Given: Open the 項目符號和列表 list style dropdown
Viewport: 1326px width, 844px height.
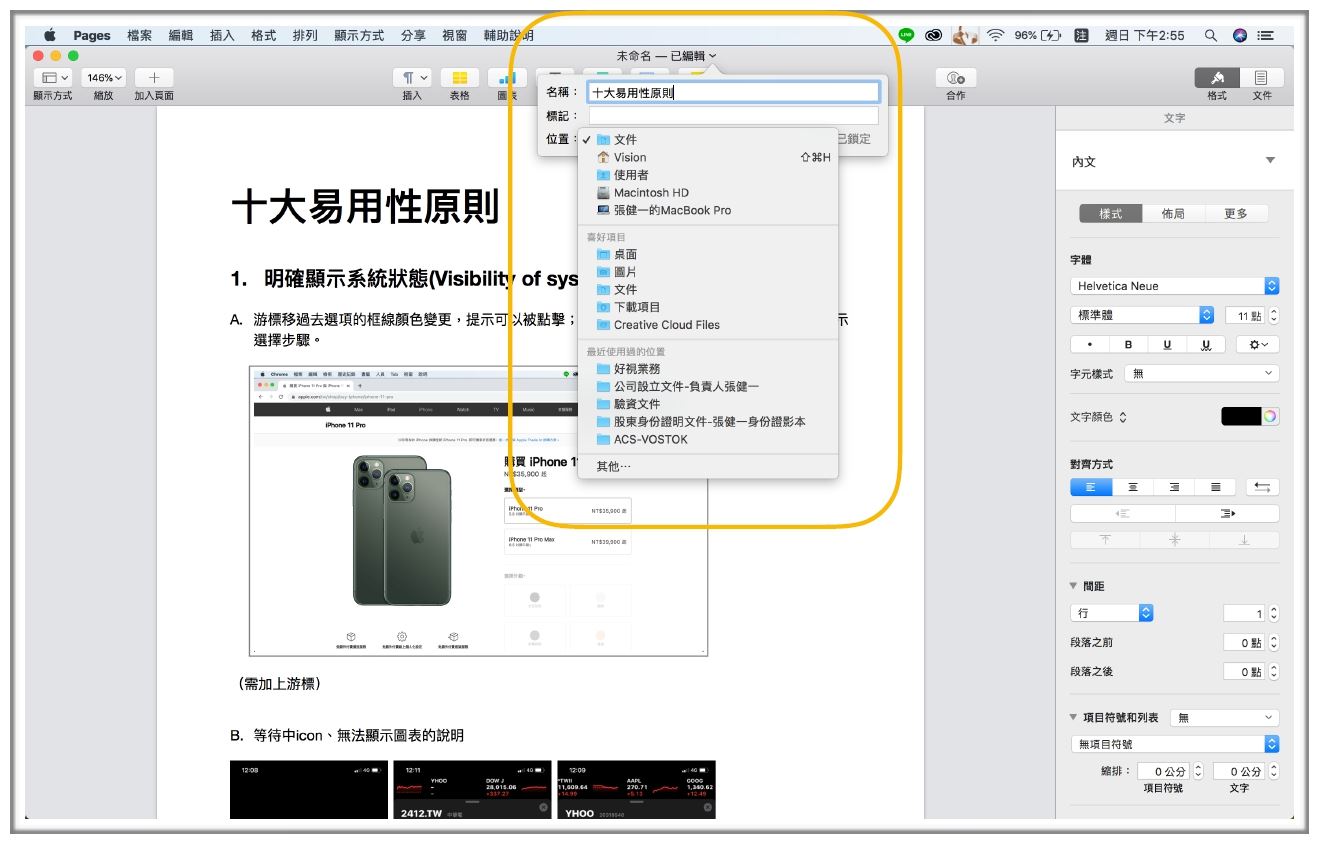Looking at the screenshot, I should pyautogui.click(x=1225, y=717).
